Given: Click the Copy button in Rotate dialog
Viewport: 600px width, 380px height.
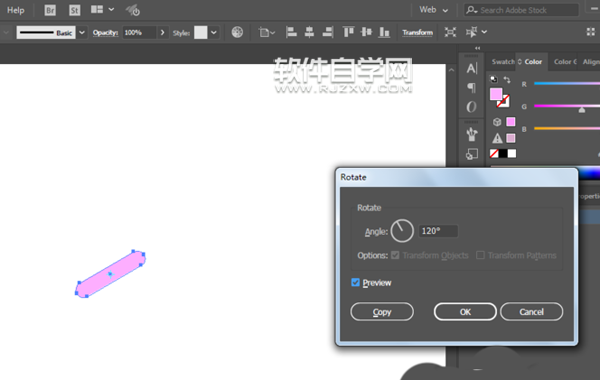Looking at the screenshot, I should point(382,312).
